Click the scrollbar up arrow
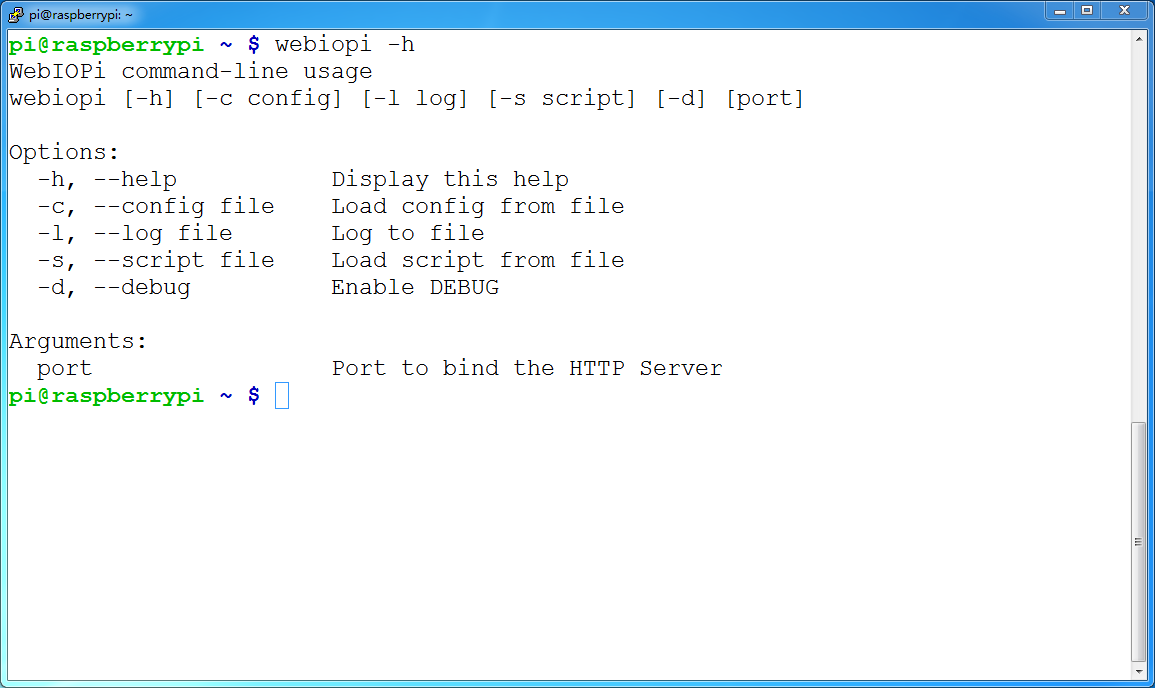This screenshot has width=1155, height=688. (x=1139, y=38)
